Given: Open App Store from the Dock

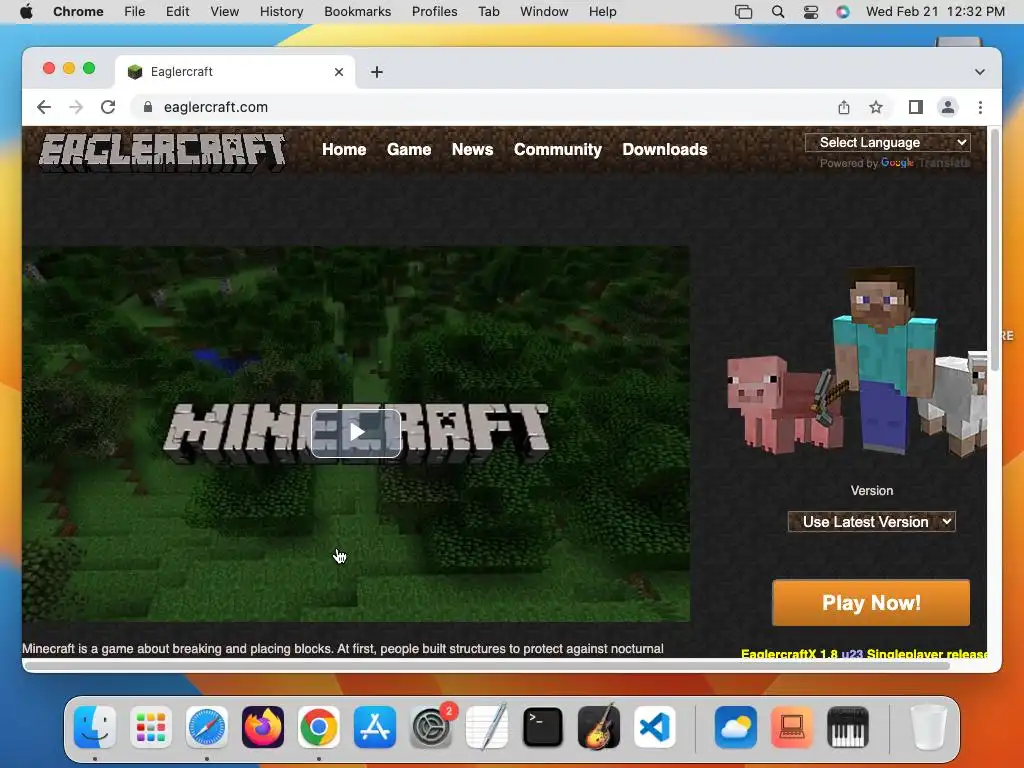Looking at the screenshot, I should [375, 727].
